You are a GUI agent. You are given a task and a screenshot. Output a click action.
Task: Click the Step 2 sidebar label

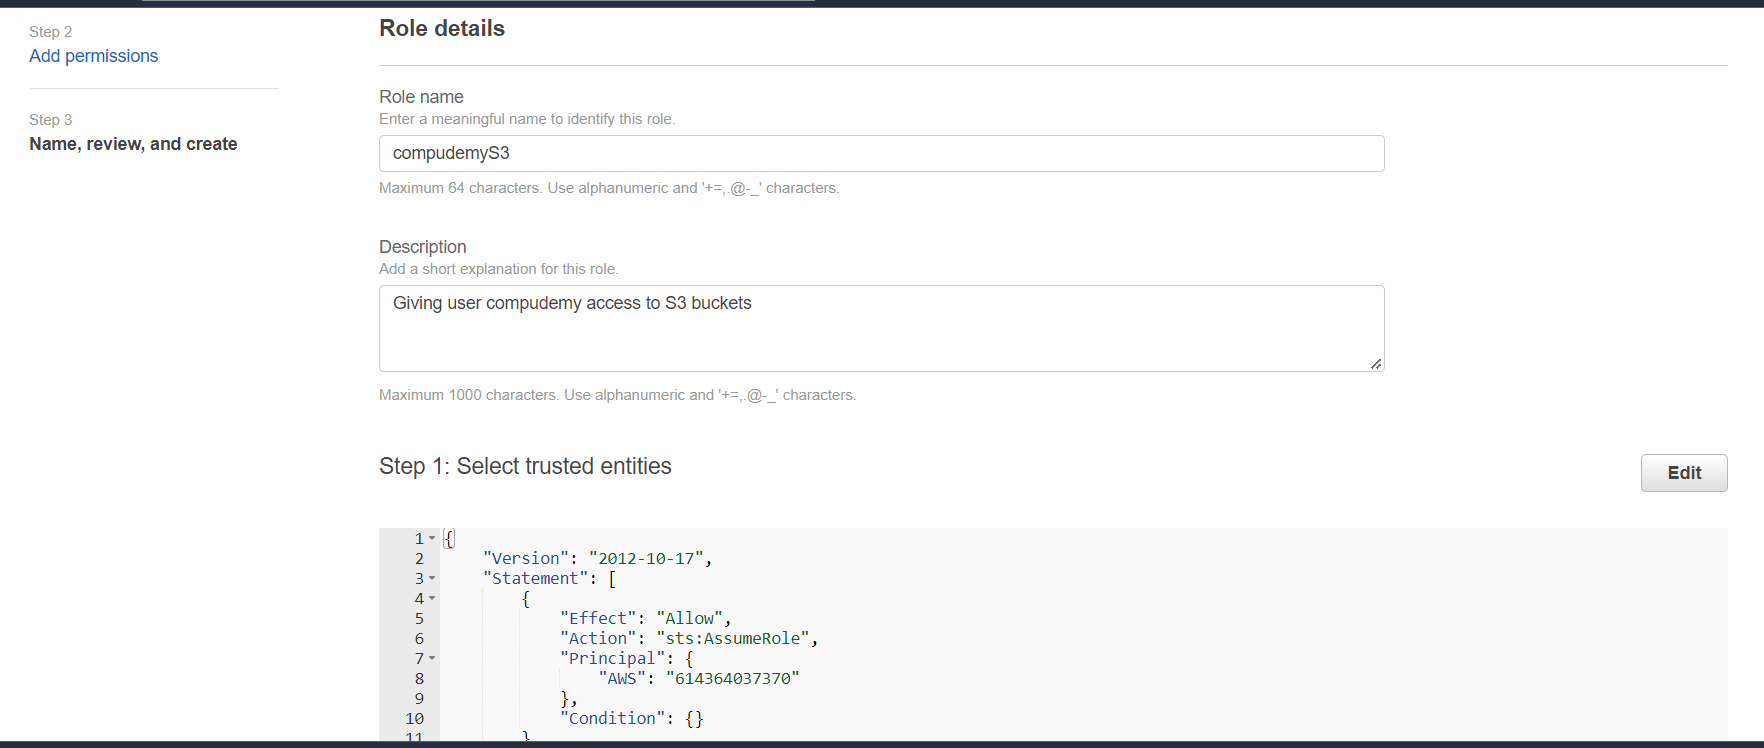click(x=50, y=32)
